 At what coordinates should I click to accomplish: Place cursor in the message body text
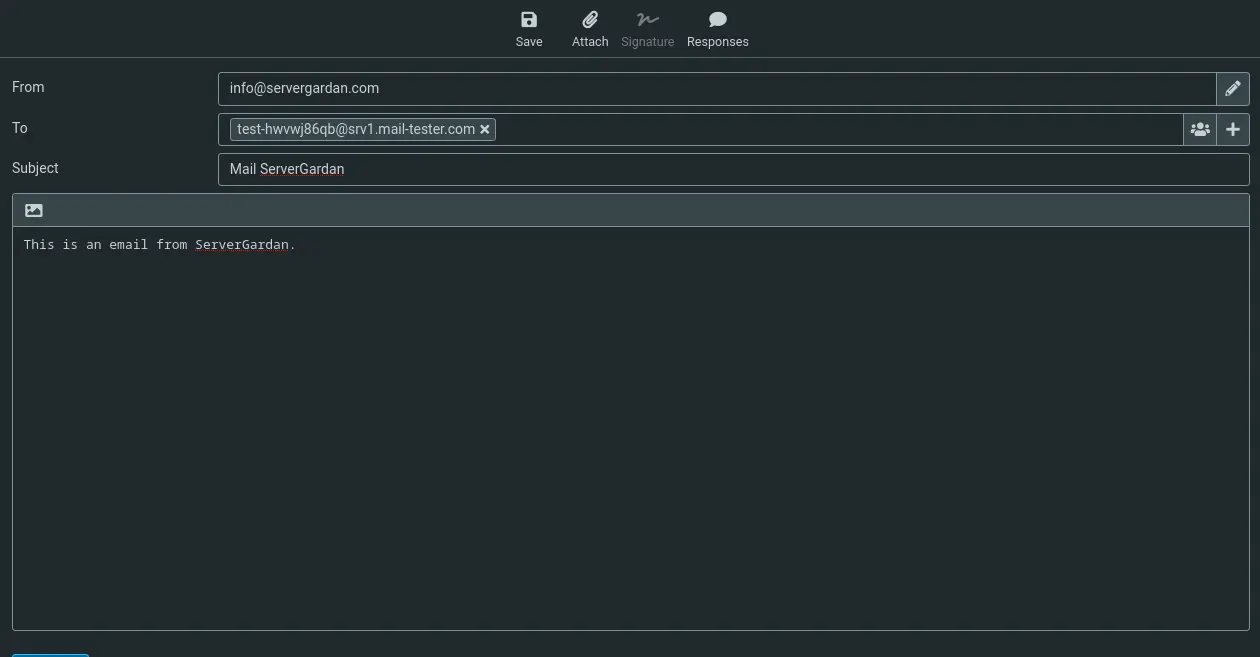pos(630,428)
